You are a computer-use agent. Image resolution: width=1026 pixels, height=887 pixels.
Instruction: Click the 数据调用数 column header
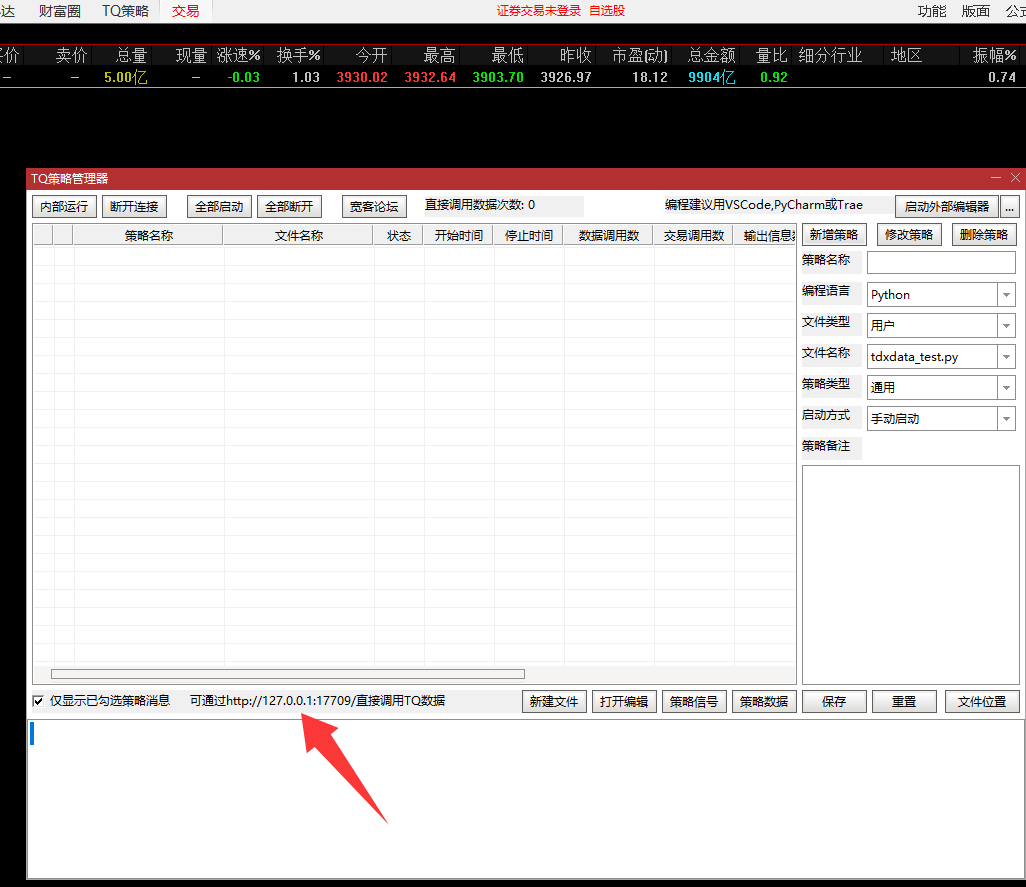pyautogui.click(x=609, y=235)
